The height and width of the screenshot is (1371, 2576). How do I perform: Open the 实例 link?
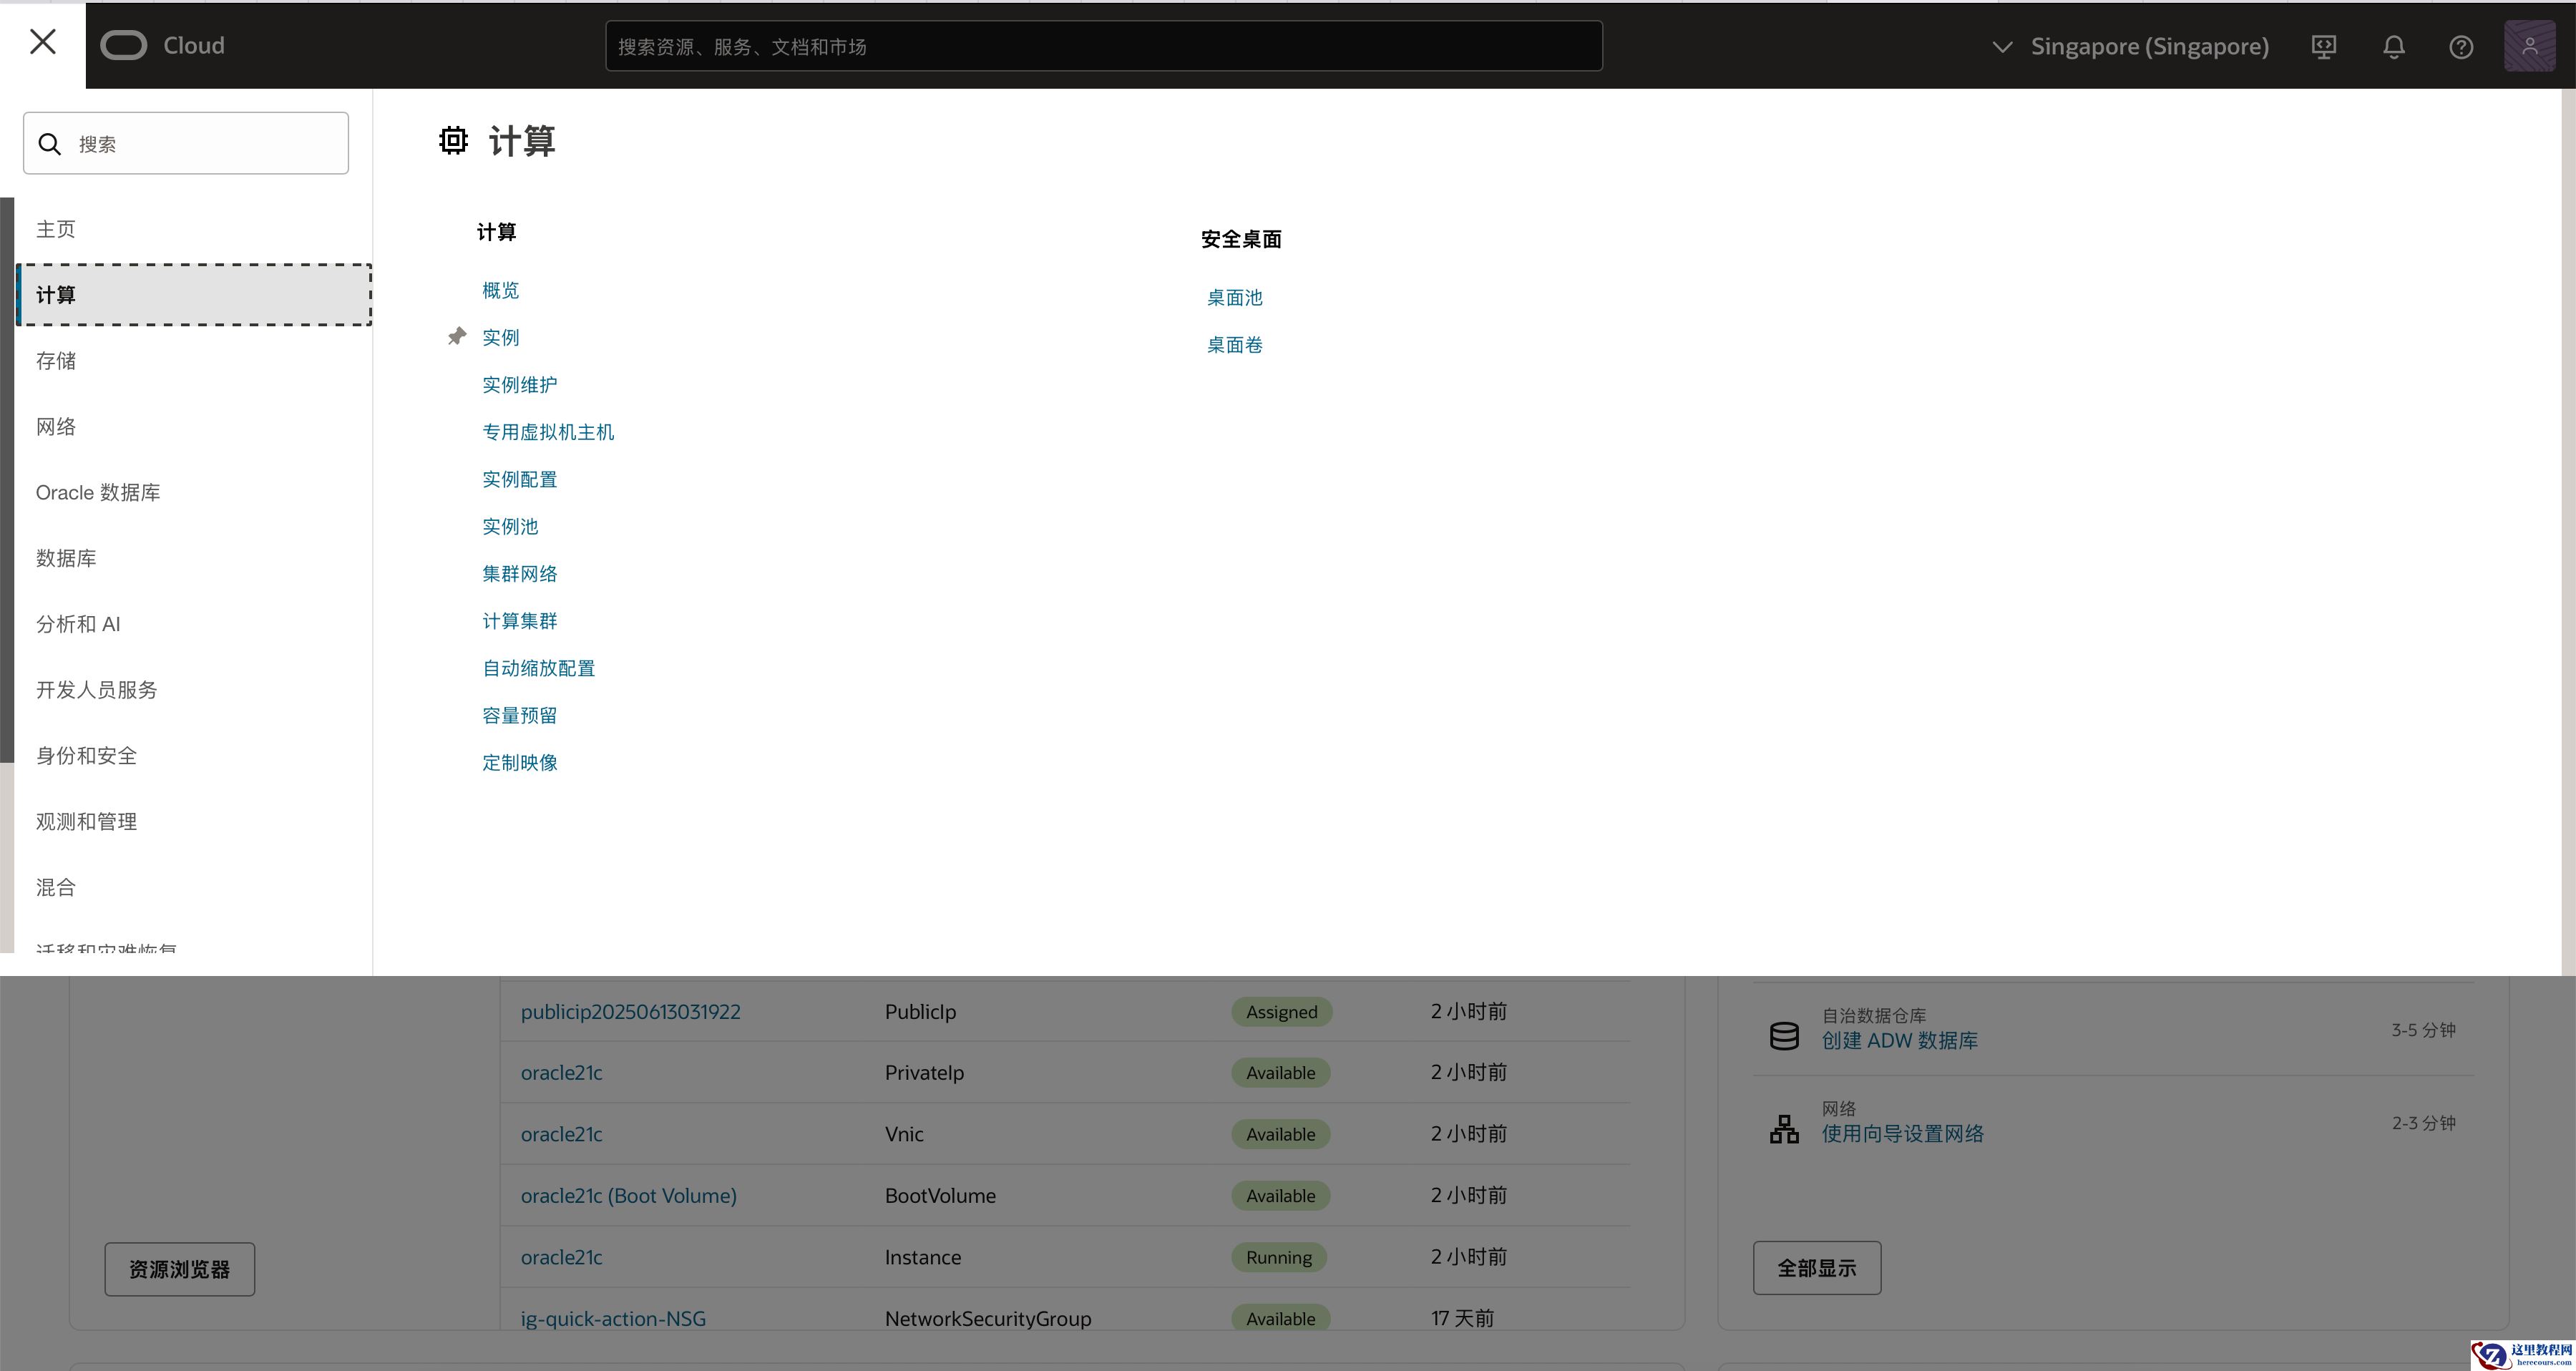pyautogui.click(x=501, y=338)
